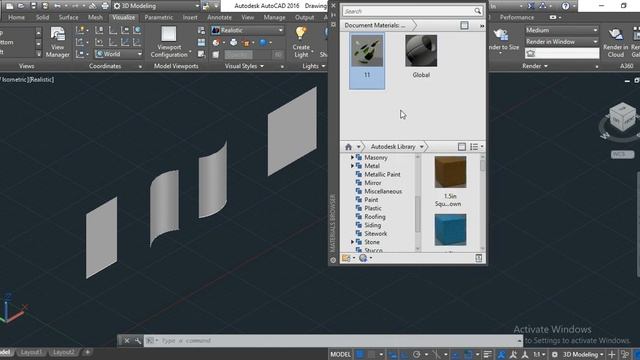Switch to the Solid ribbon tab
The height and width of the screenshot is (360, 640).
coord(42,18)
